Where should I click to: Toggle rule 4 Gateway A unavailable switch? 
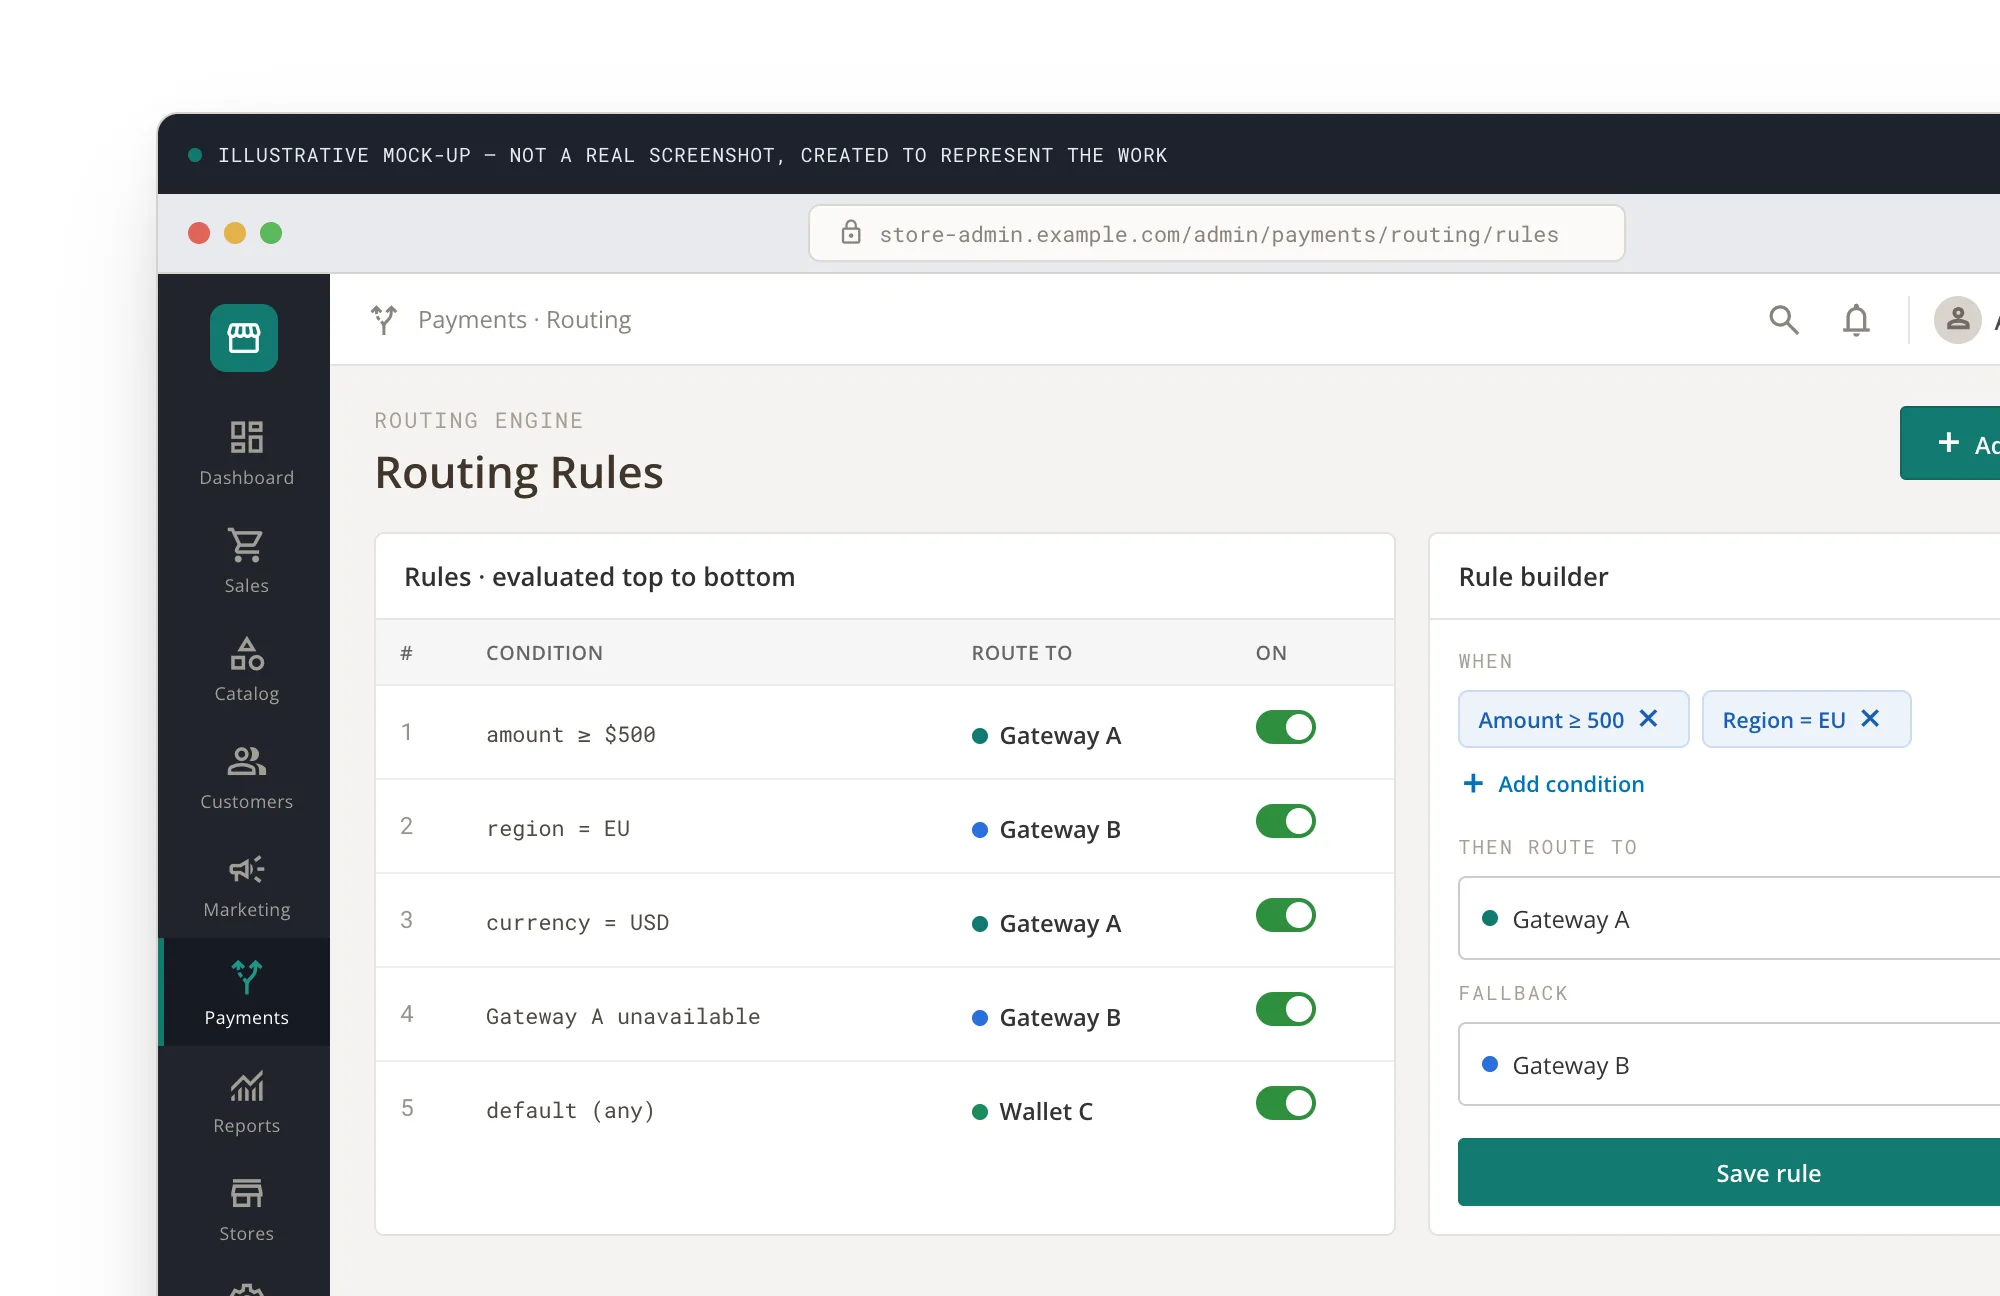[1286, 1009]
